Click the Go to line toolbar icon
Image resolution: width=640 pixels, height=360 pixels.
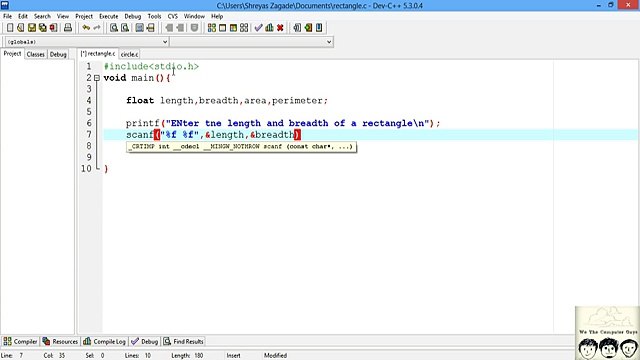tap(151, 28)
